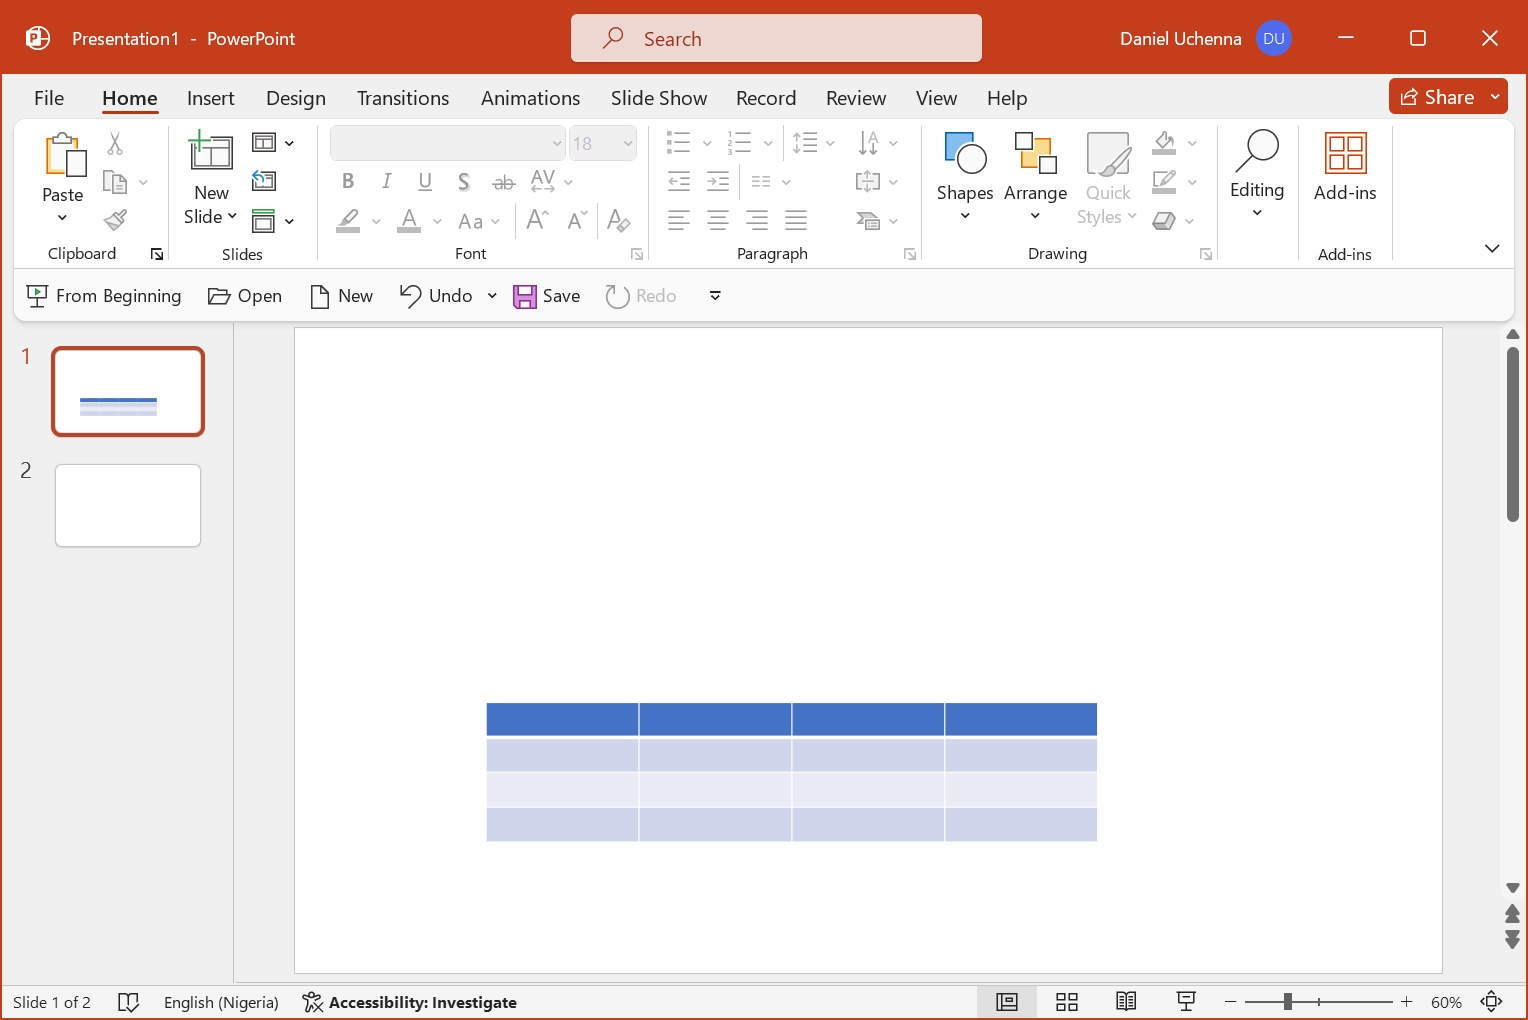Open the Undo history dropdown arrow
The height and width of the screenshot is (1020, 1528).
[x=492, y=296]
